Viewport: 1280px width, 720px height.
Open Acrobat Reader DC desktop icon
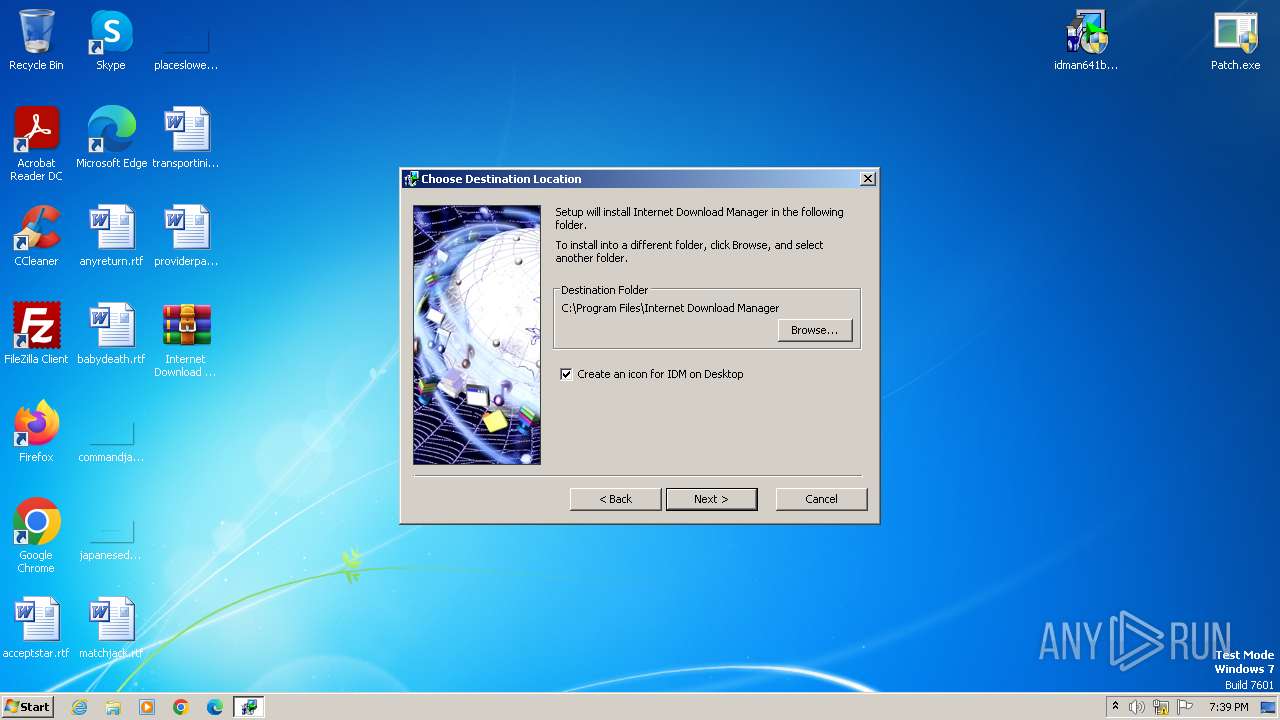click(x=36, y=144)
